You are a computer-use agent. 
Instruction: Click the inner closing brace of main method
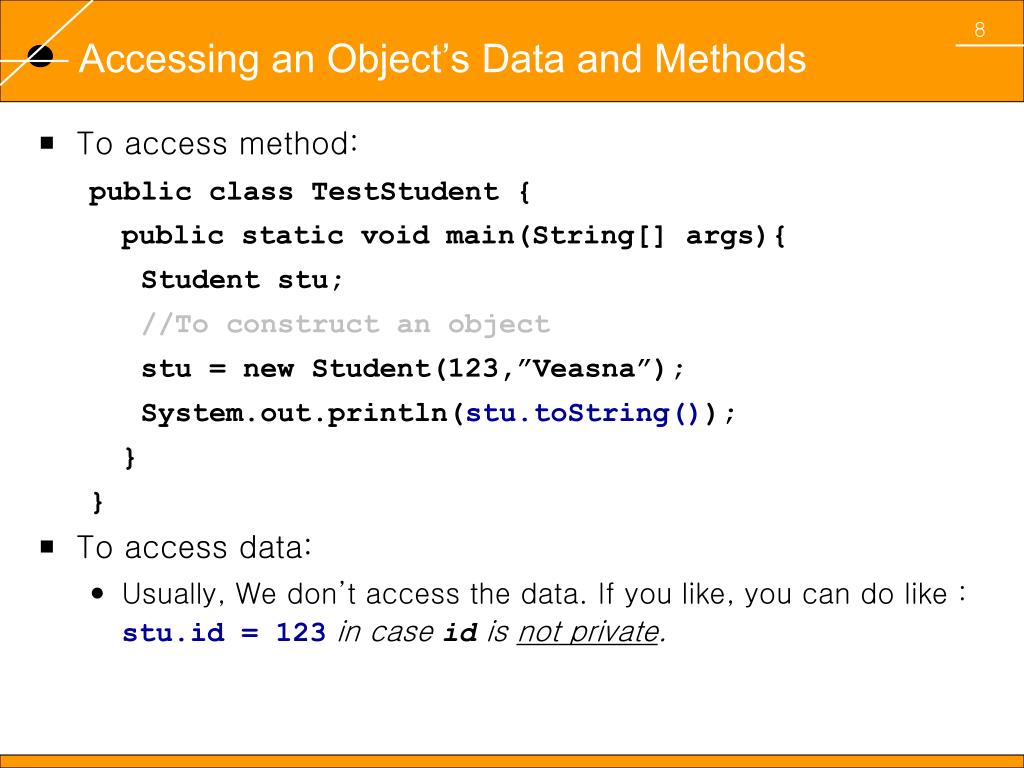[130, 458]
